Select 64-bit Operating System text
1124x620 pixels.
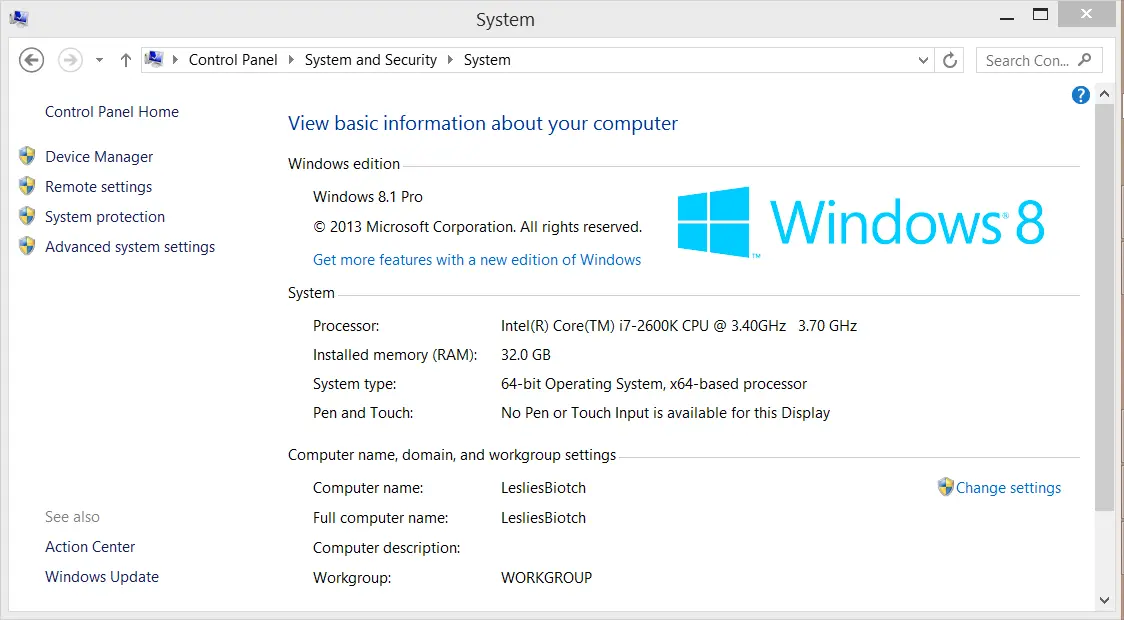click(x=654, y=384)
